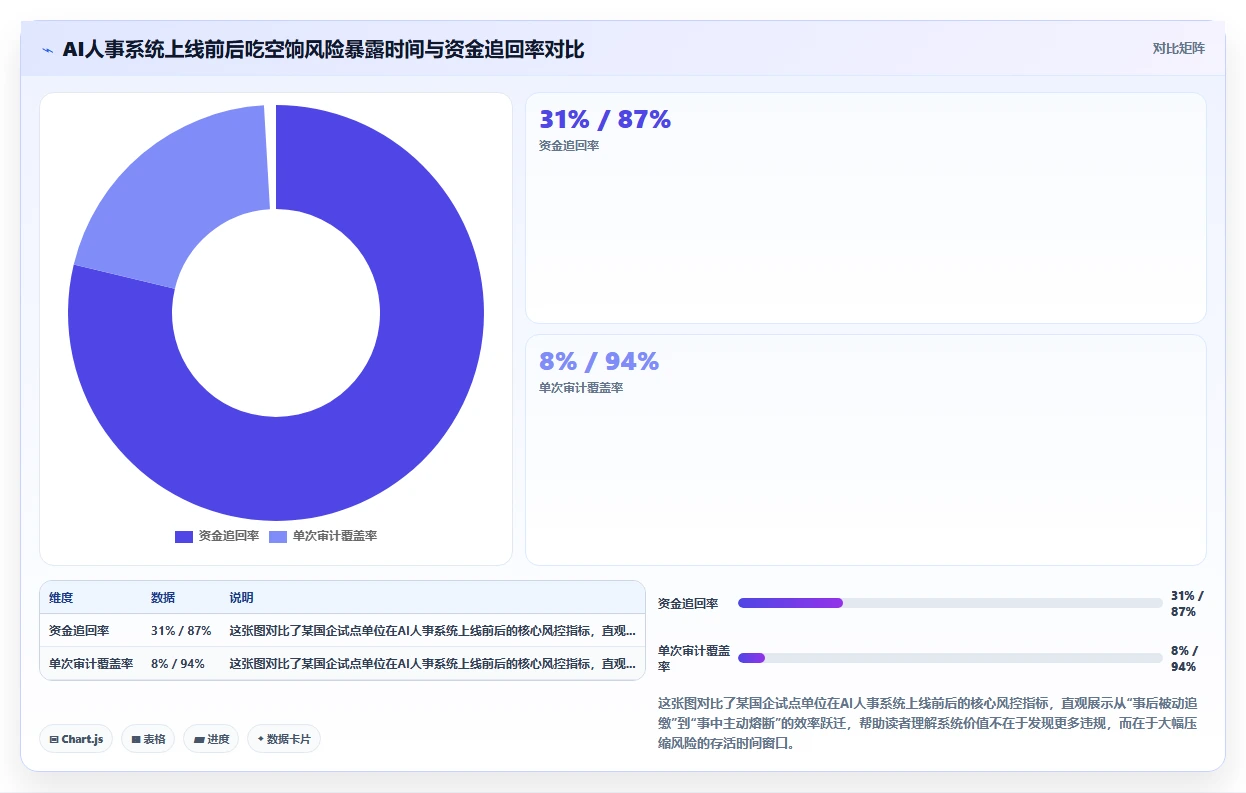Click the chart title heading text
This screenshot has width=1246, height=793.
[x=323, y=50]
